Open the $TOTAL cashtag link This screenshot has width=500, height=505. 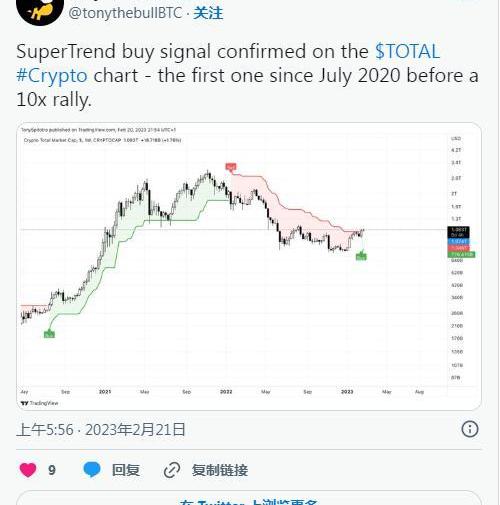407,51
